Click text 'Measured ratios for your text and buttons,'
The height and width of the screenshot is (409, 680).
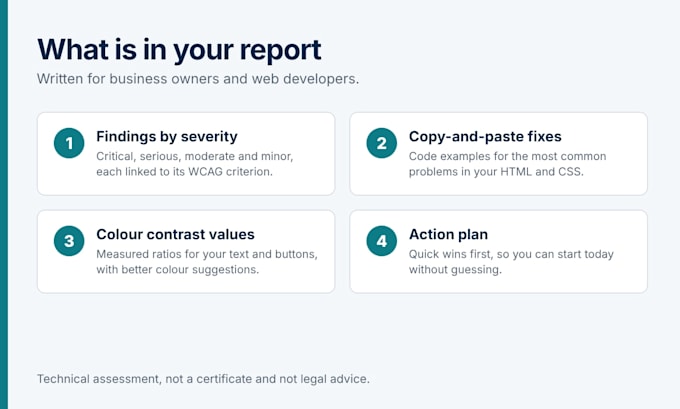tap(207, 254)
